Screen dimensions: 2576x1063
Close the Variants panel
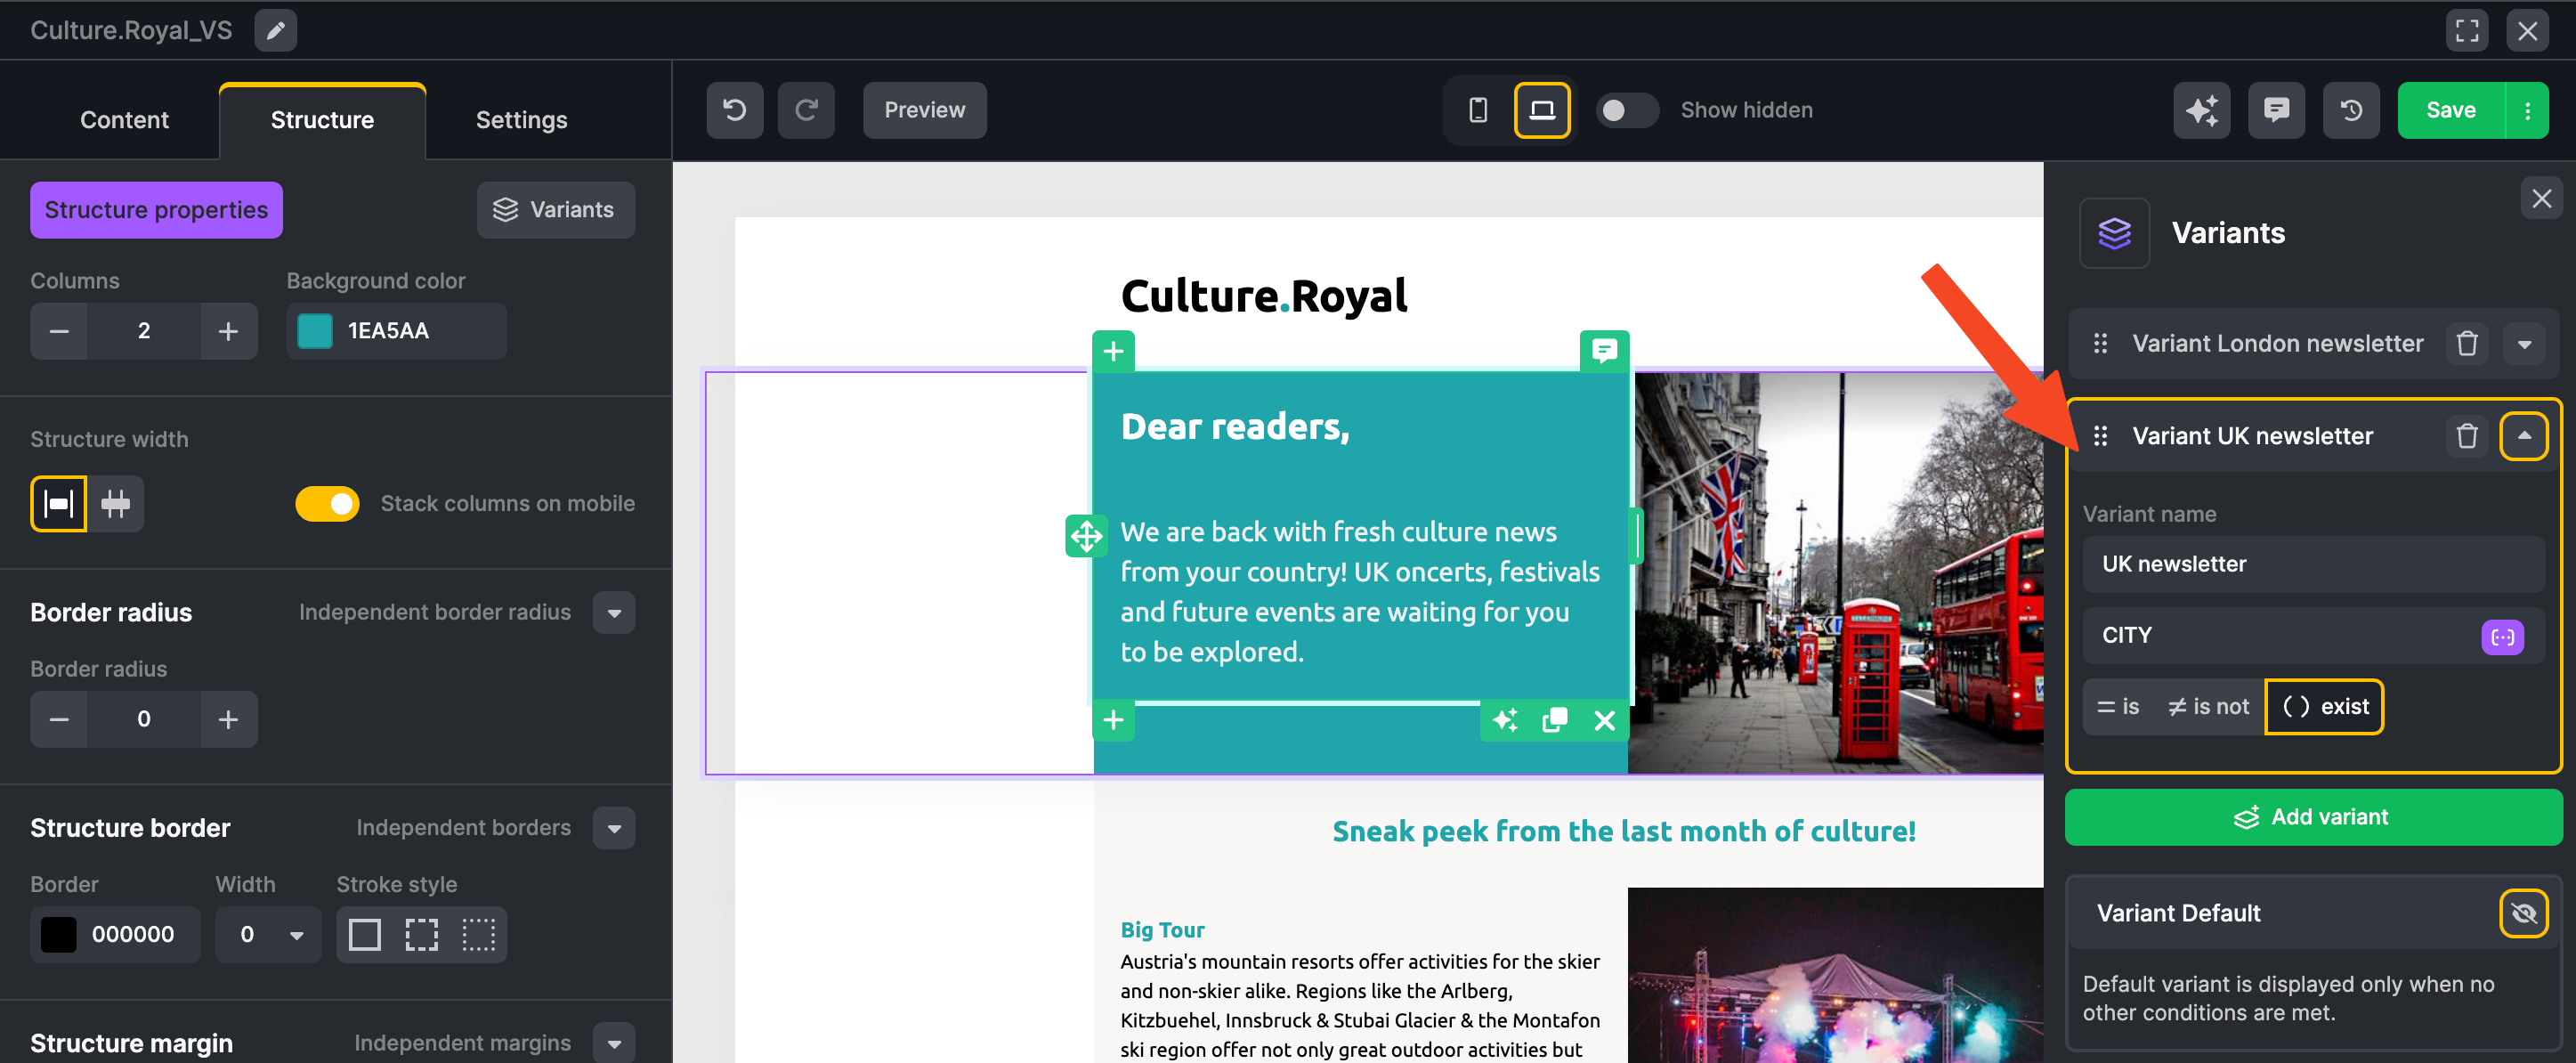point(2541,198)
